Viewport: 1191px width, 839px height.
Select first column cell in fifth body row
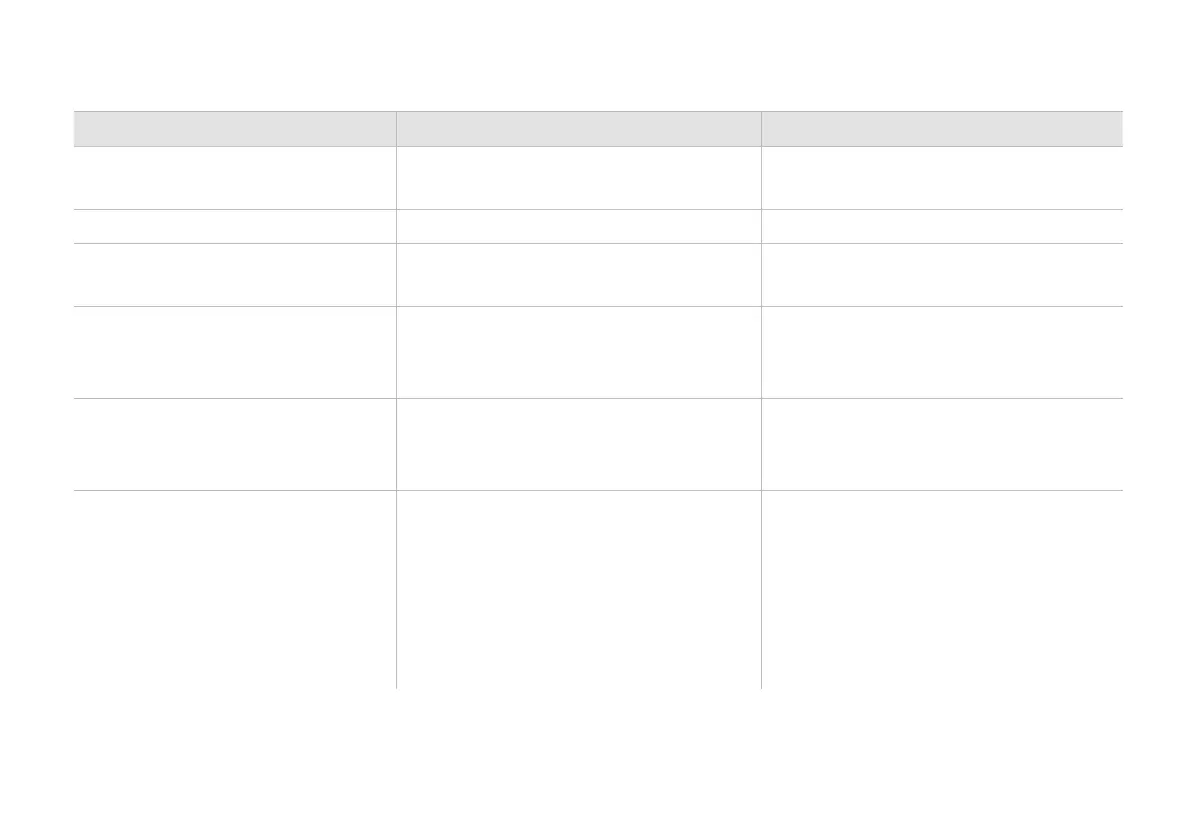[x=234, y=444]
